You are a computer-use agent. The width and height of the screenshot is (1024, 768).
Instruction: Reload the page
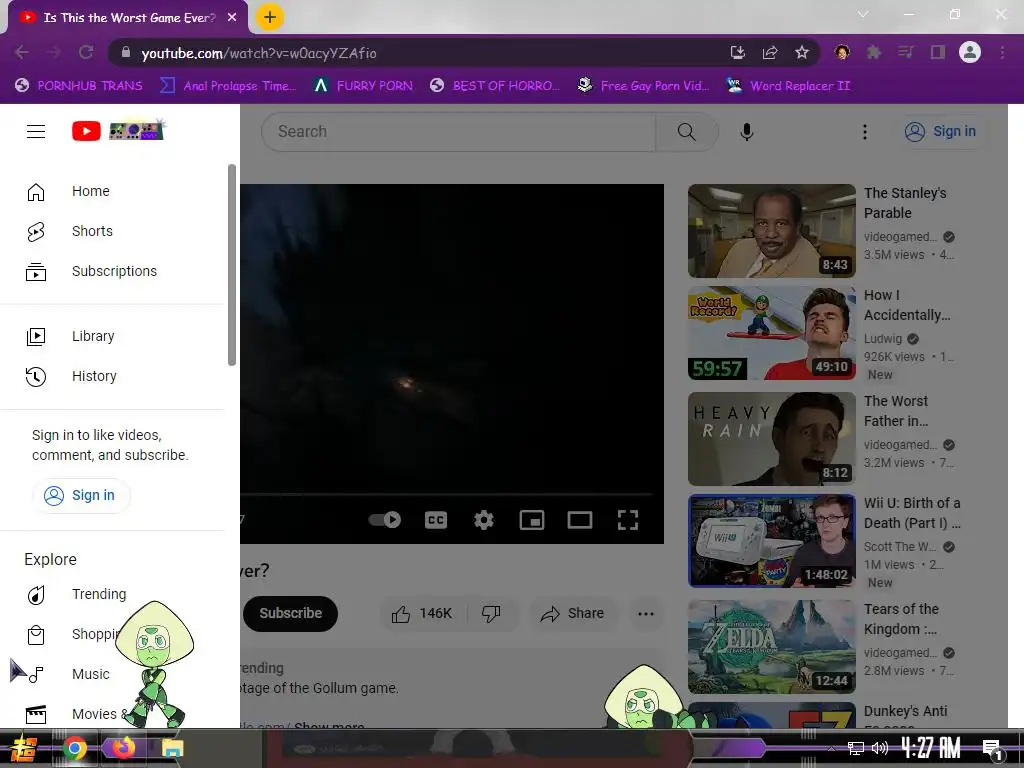point(86,53)
